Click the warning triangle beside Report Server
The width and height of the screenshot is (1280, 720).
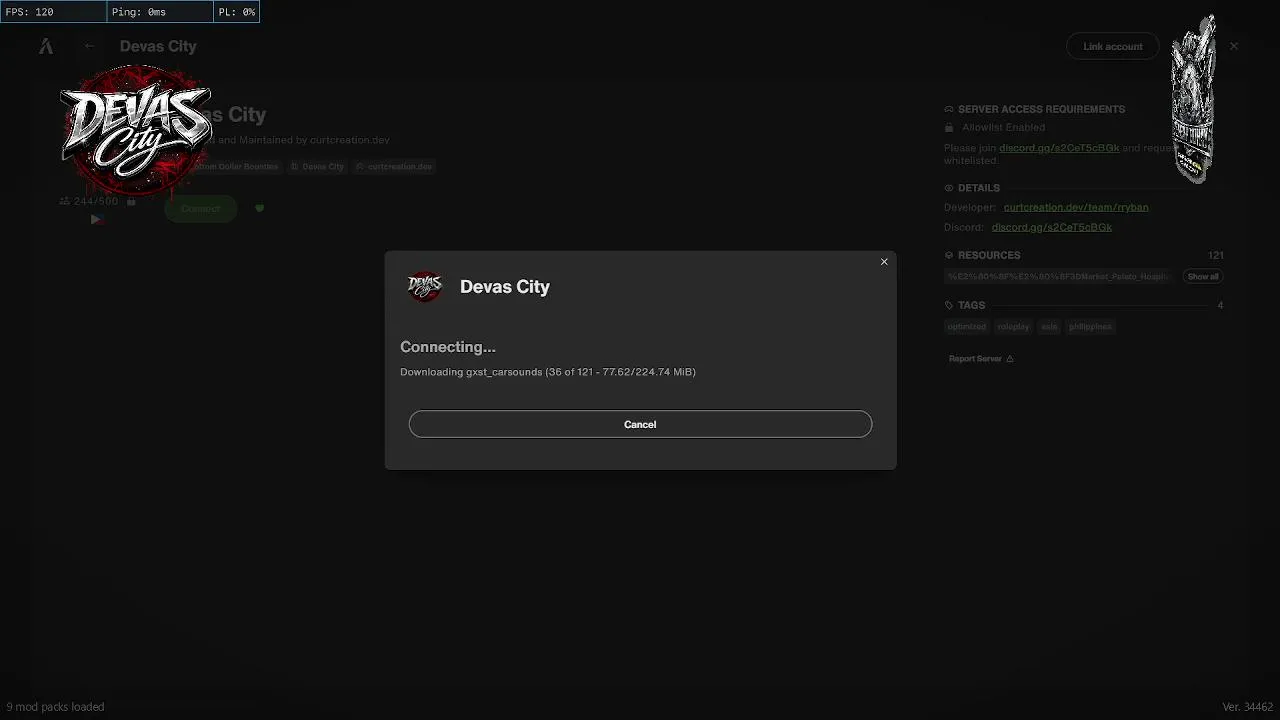coord(1010,358)
